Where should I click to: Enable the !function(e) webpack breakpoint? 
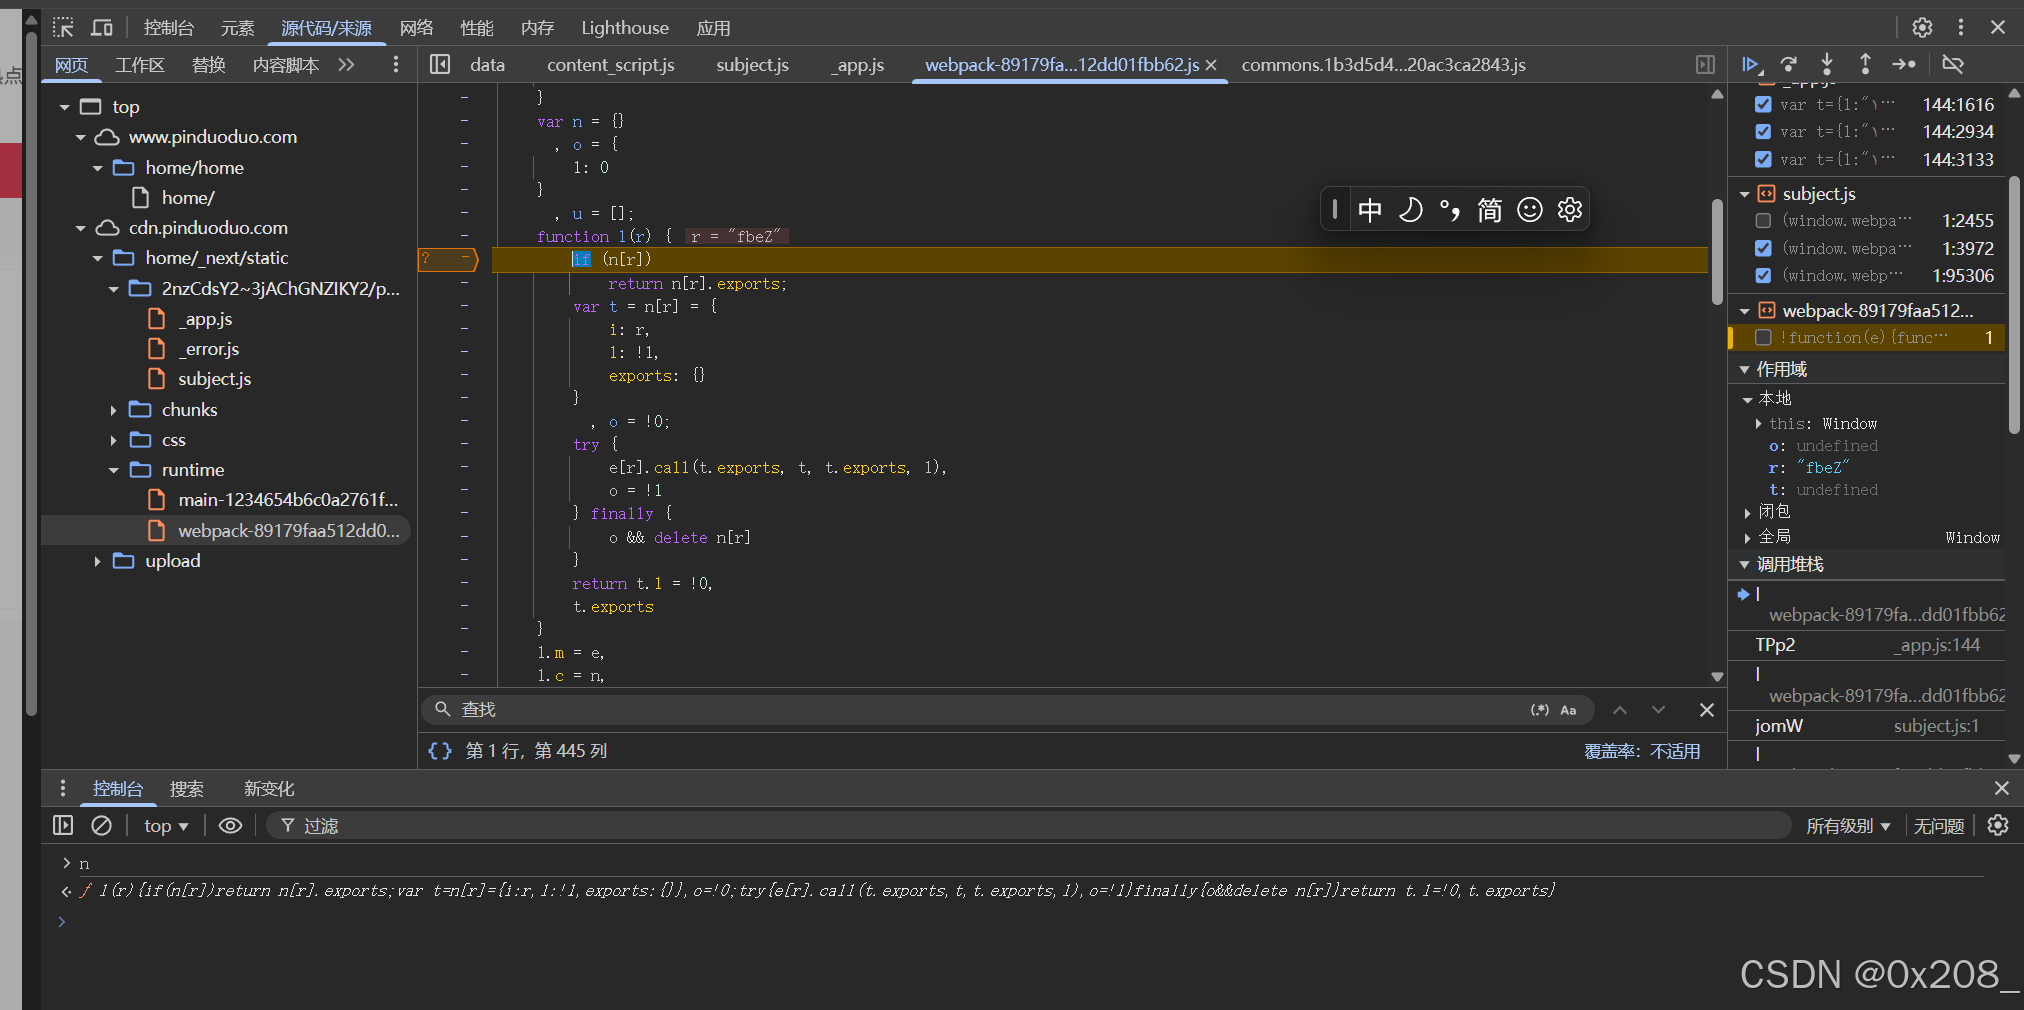[x=1763, y=338]
